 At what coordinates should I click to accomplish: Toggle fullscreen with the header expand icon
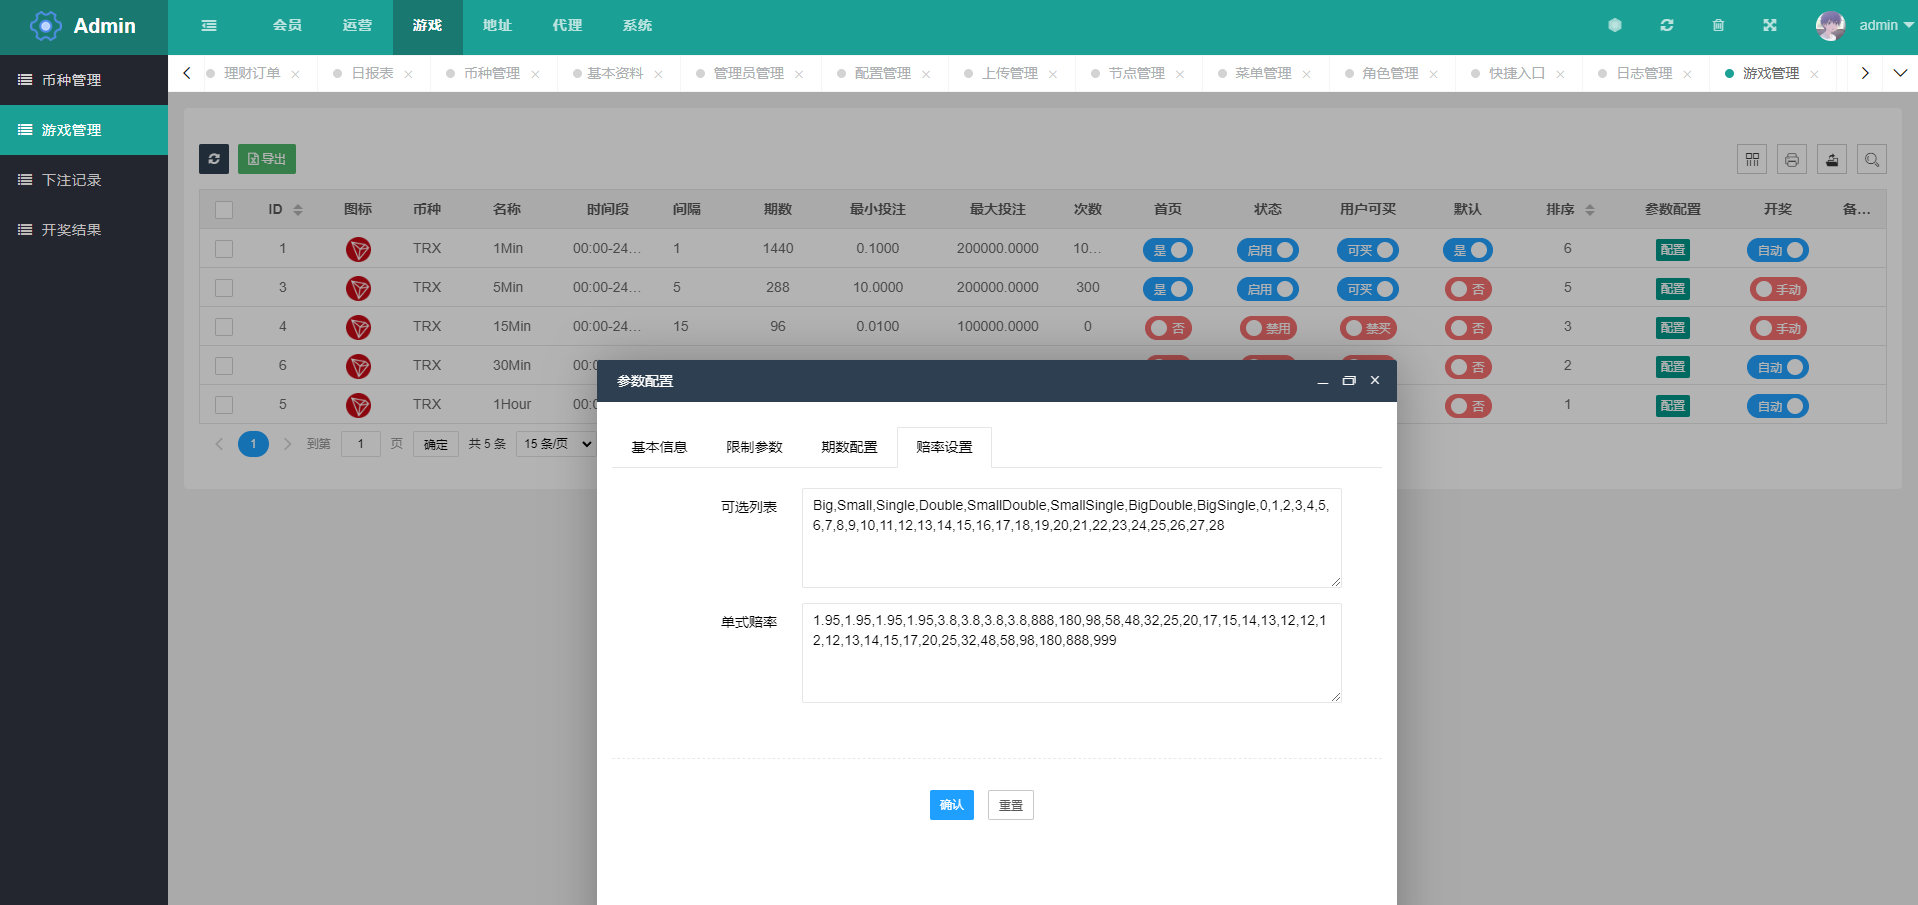(1770, 25)
